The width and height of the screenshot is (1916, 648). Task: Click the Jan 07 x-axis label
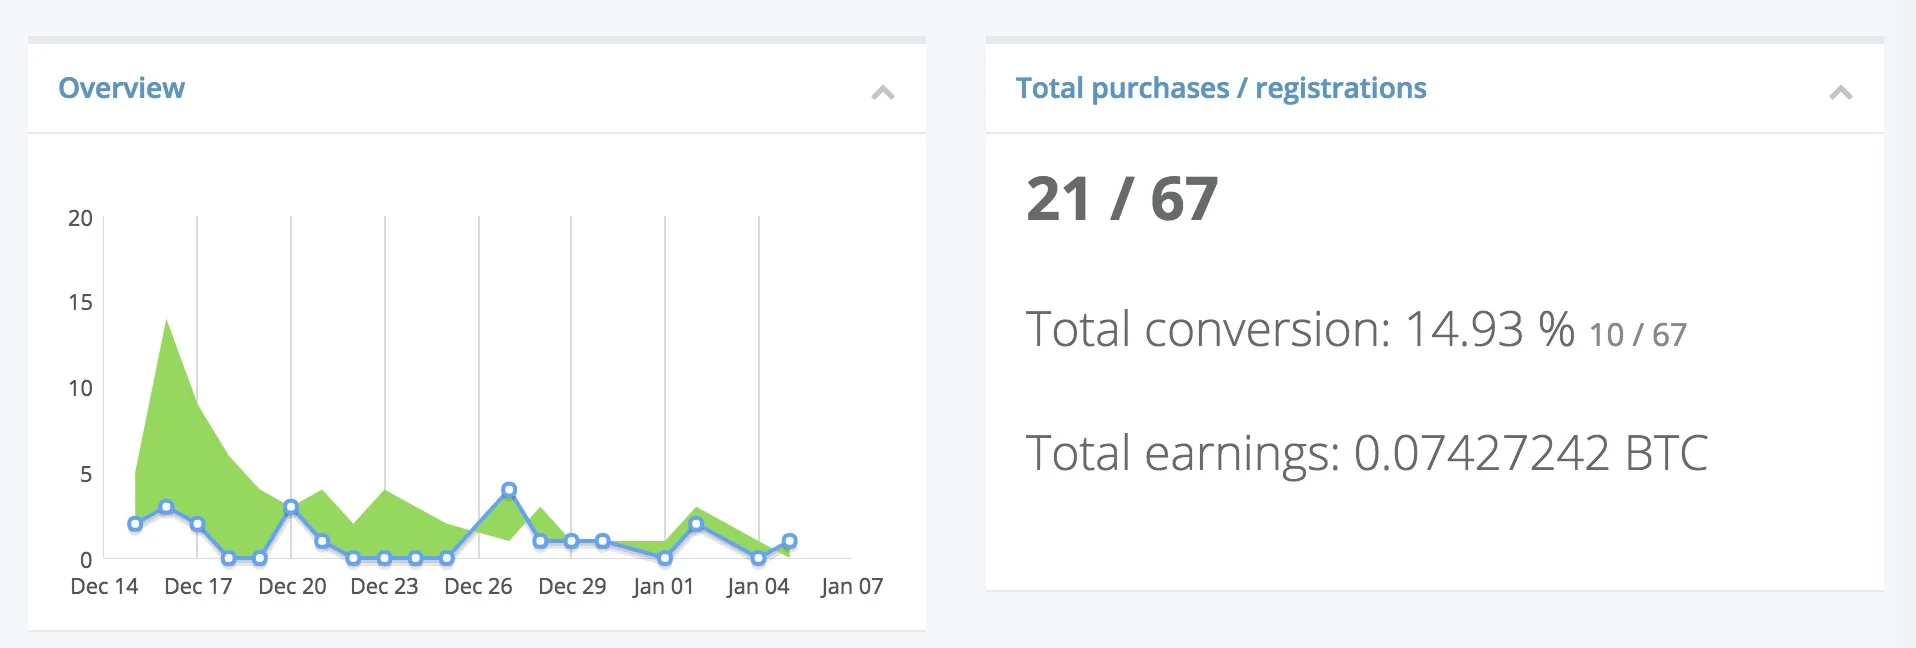[851, 587]
